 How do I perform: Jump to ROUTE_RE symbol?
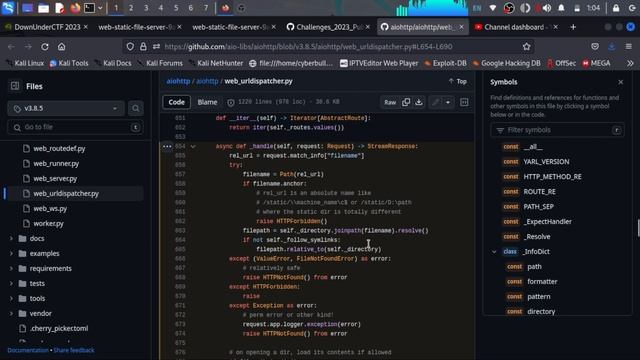pyautogui.click(x=539, y=191)
